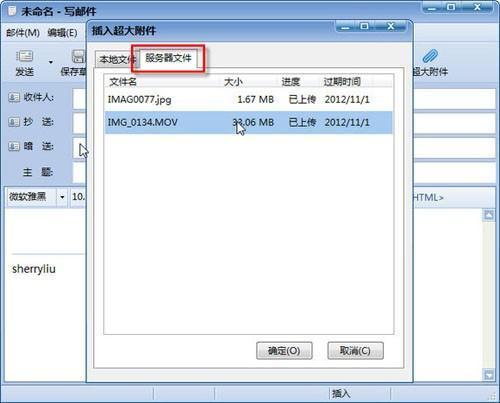
Task: Open address book icon next to 抄送
Action: [x=14, y=122]
